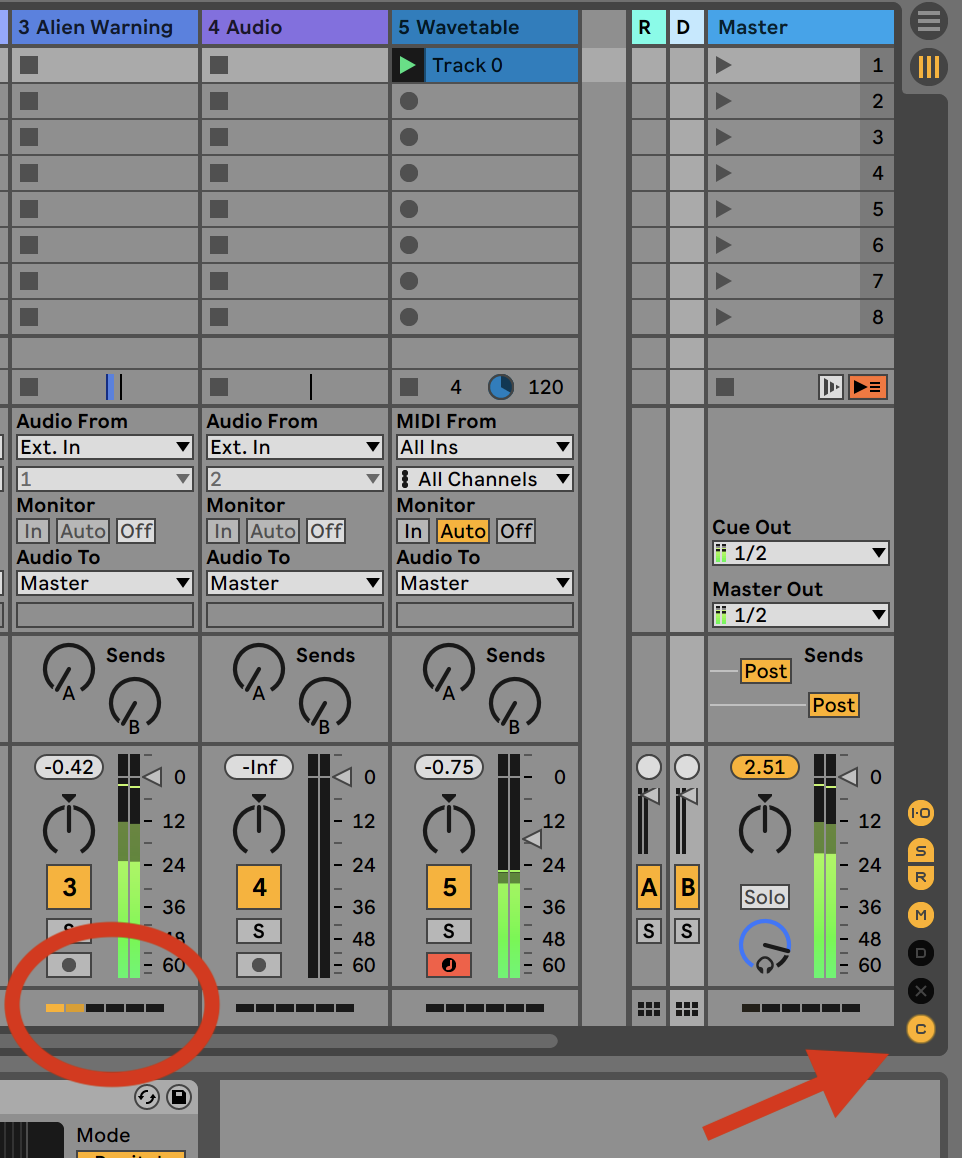Show or hide the I-O section
The width and height of the screenshot is (962, 1158).
(920, 813)
